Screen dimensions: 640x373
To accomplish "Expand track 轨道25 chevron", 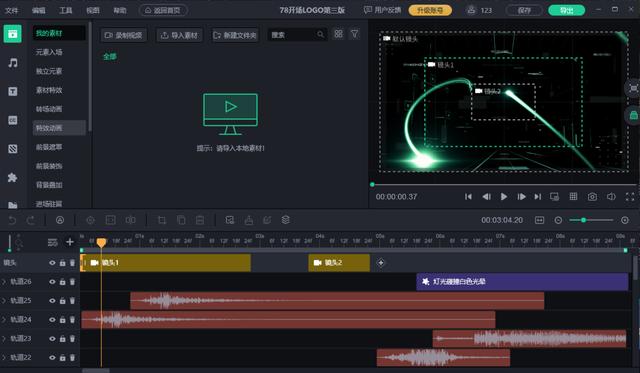I will [x=4, y=301].
